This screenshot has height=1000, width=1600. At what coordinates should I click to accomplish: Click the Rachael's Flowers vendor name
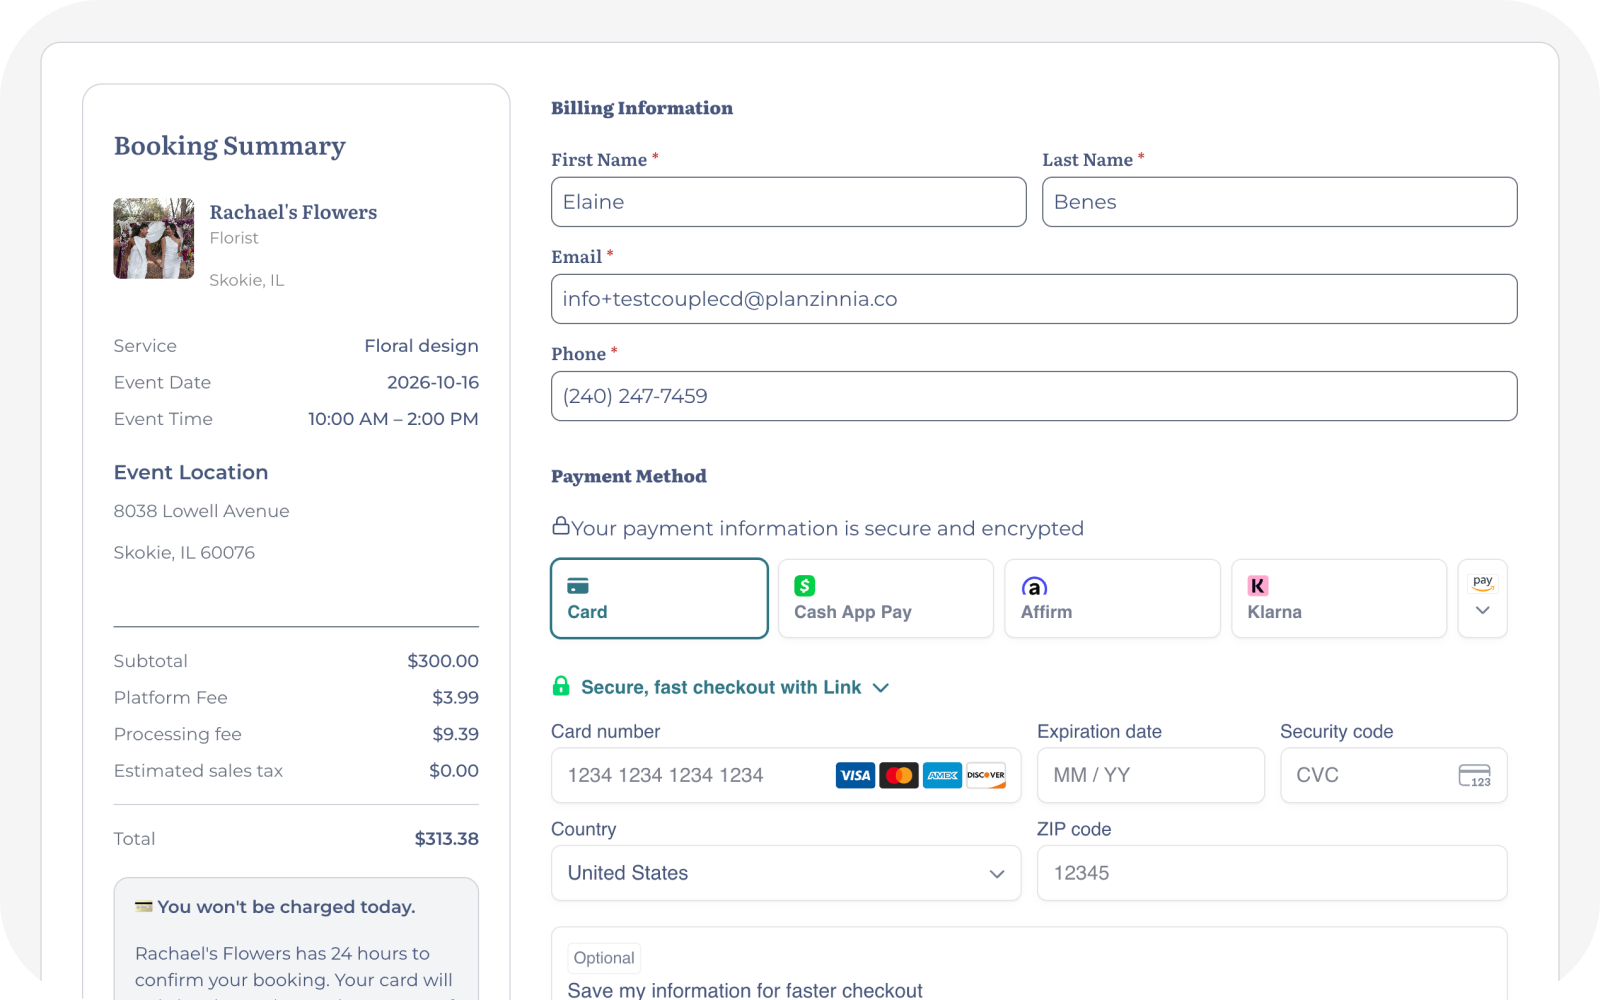[x=293, y=212]
